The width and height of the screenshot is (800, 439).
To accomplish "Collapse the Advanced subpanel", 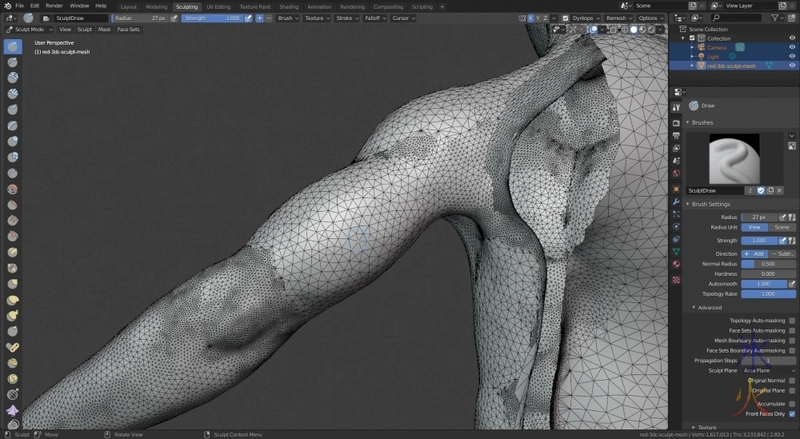I will [709, 308].
